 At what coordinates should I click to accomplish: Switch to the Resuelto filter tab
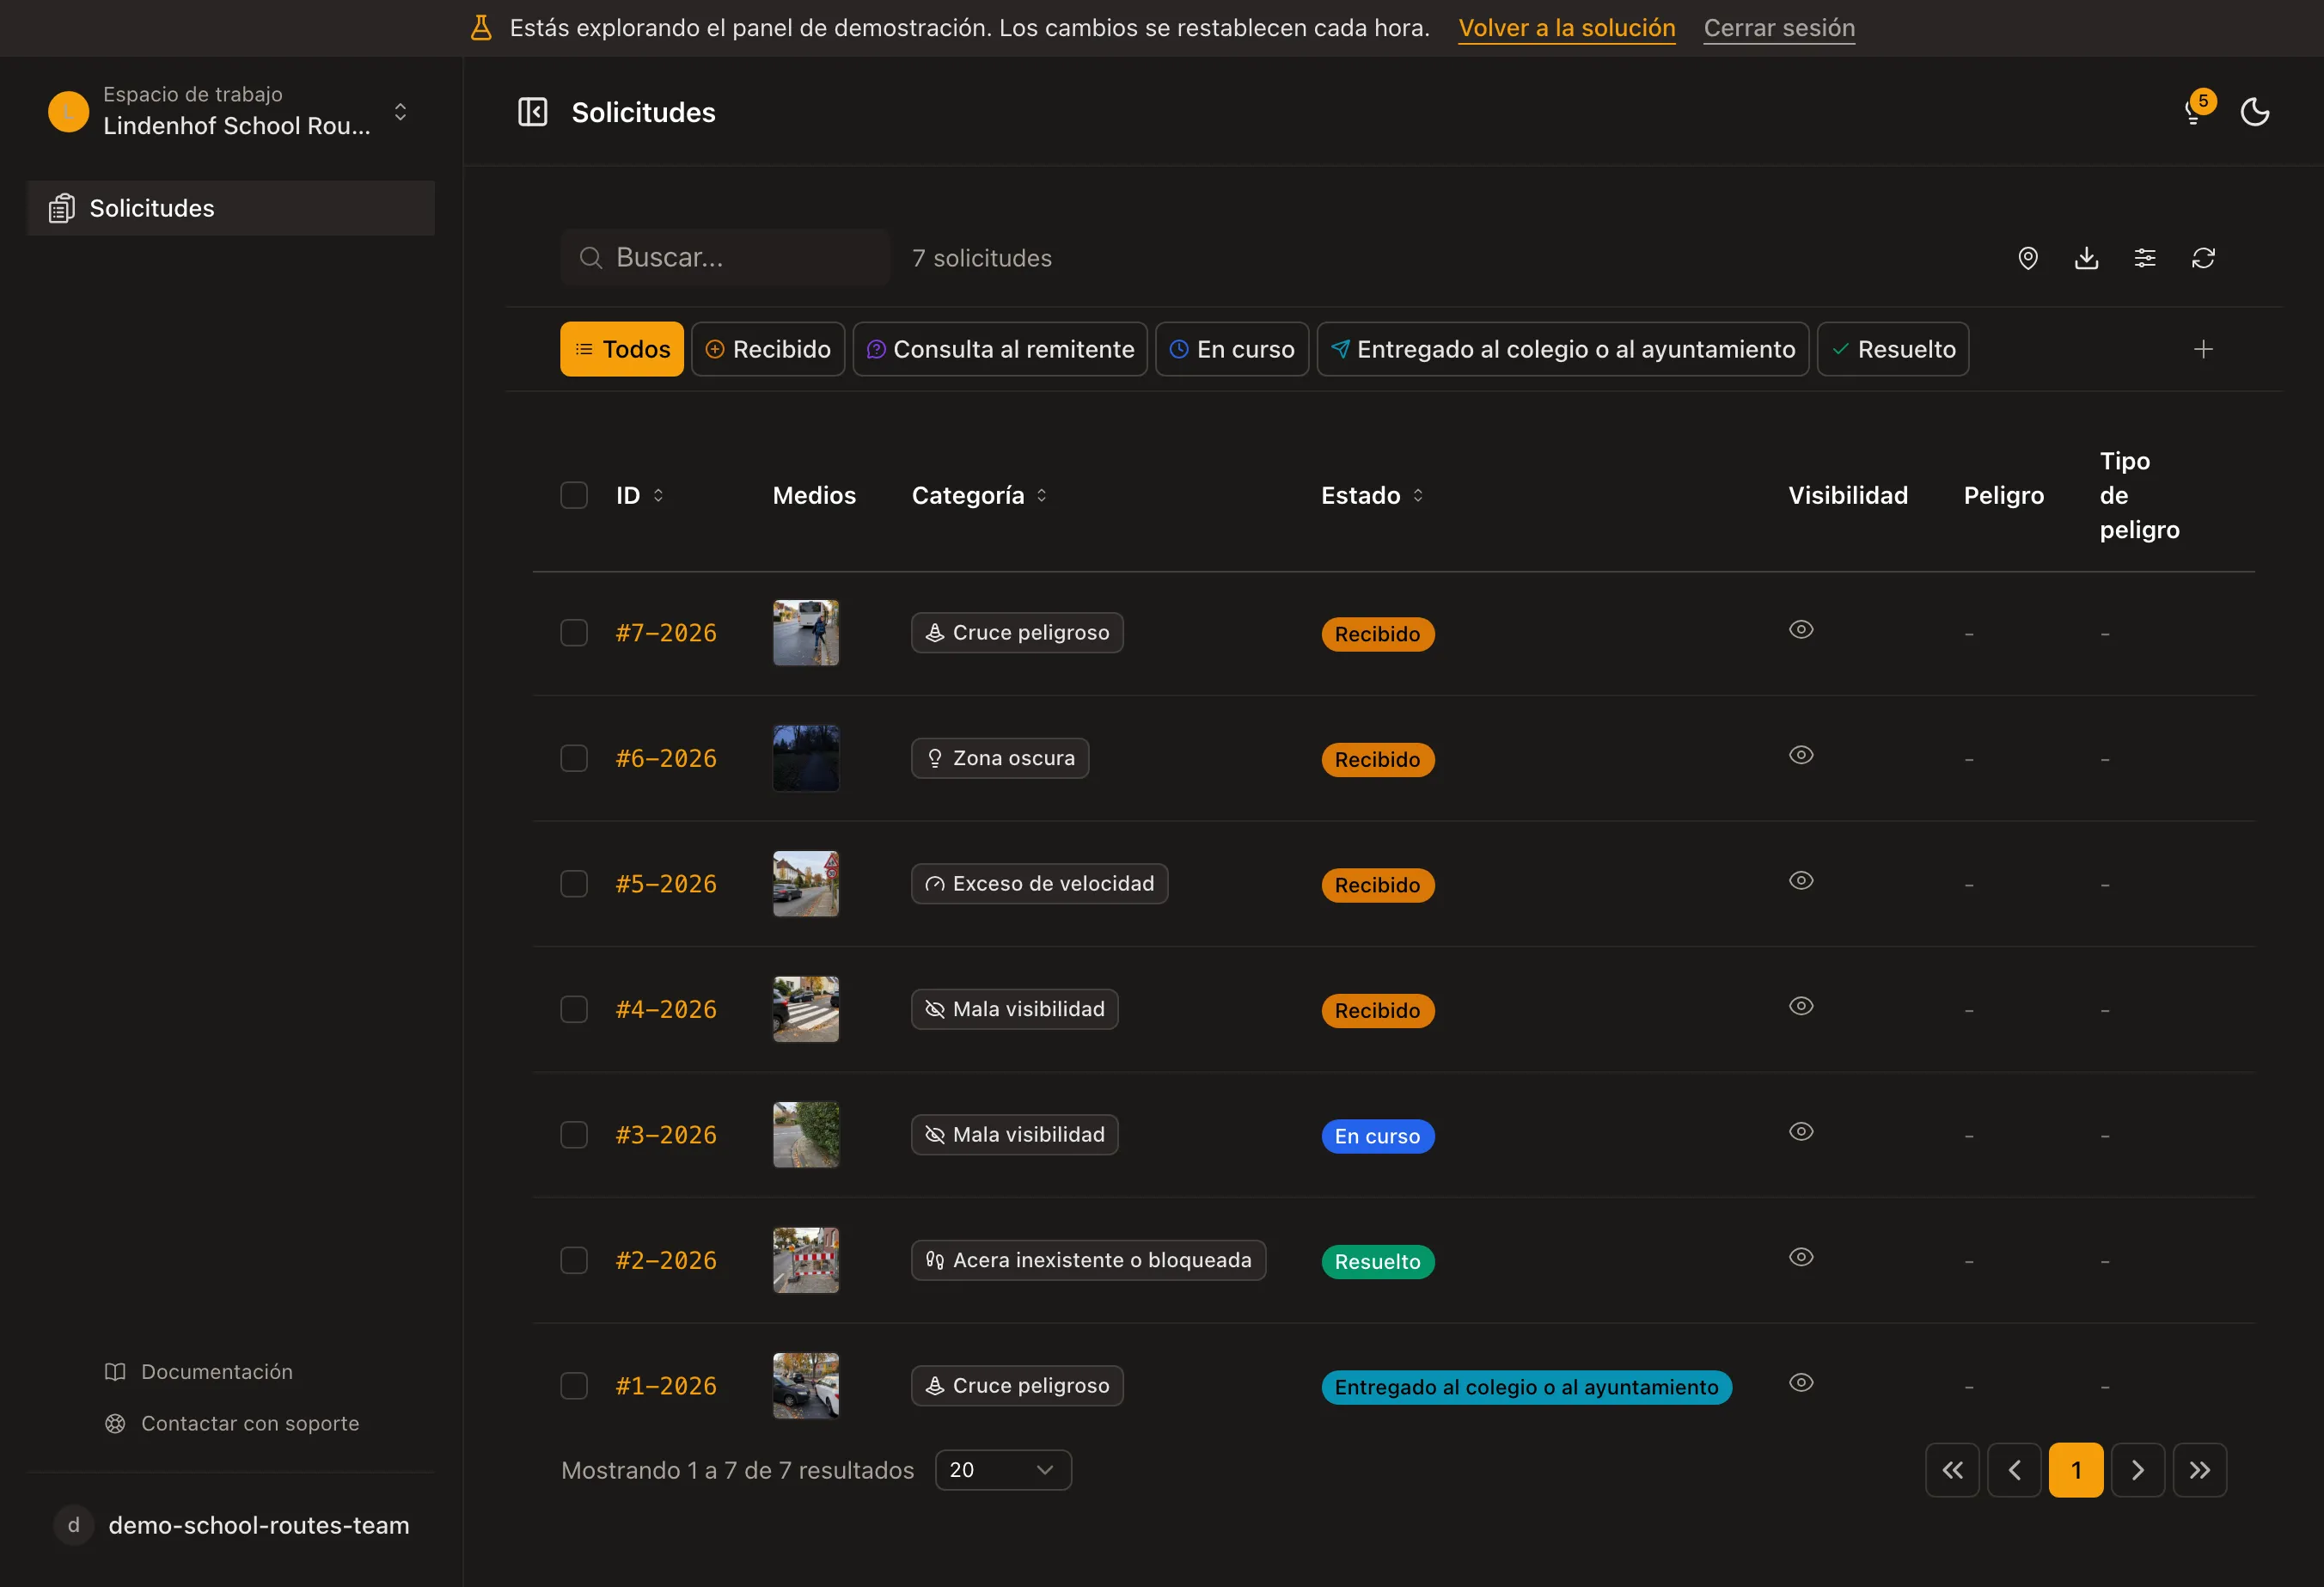1893,349
